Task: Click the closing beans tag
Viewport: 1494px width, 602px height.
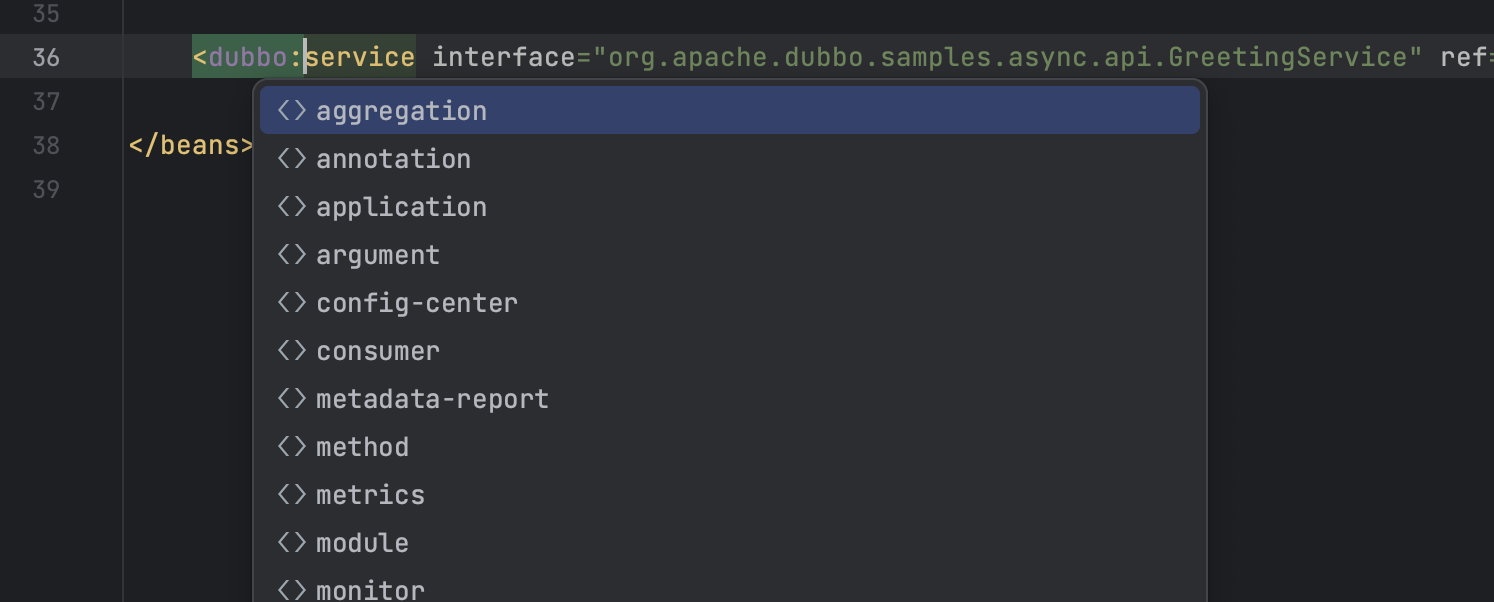Action: point(190,146)
